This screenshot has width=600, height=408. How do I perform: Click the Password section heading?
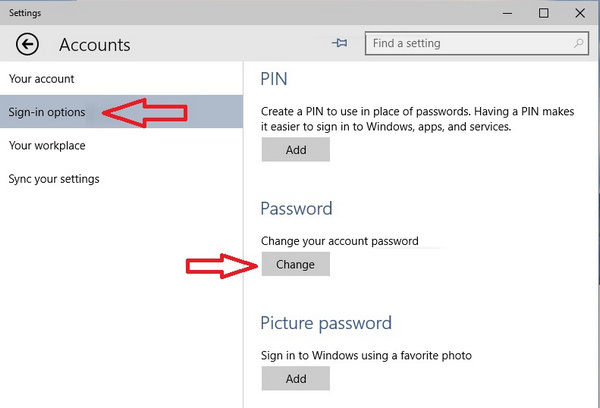tap(296, 209)
